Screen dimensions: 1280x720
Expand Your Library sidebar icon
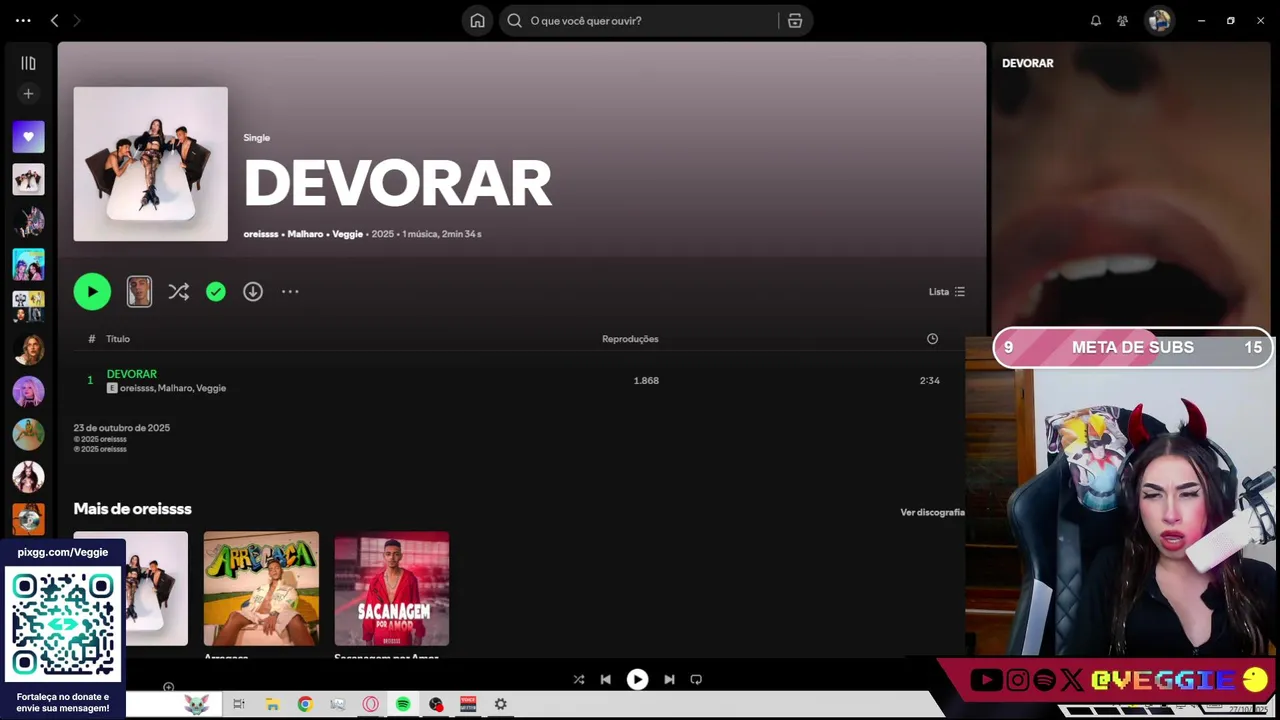[28, 63]
